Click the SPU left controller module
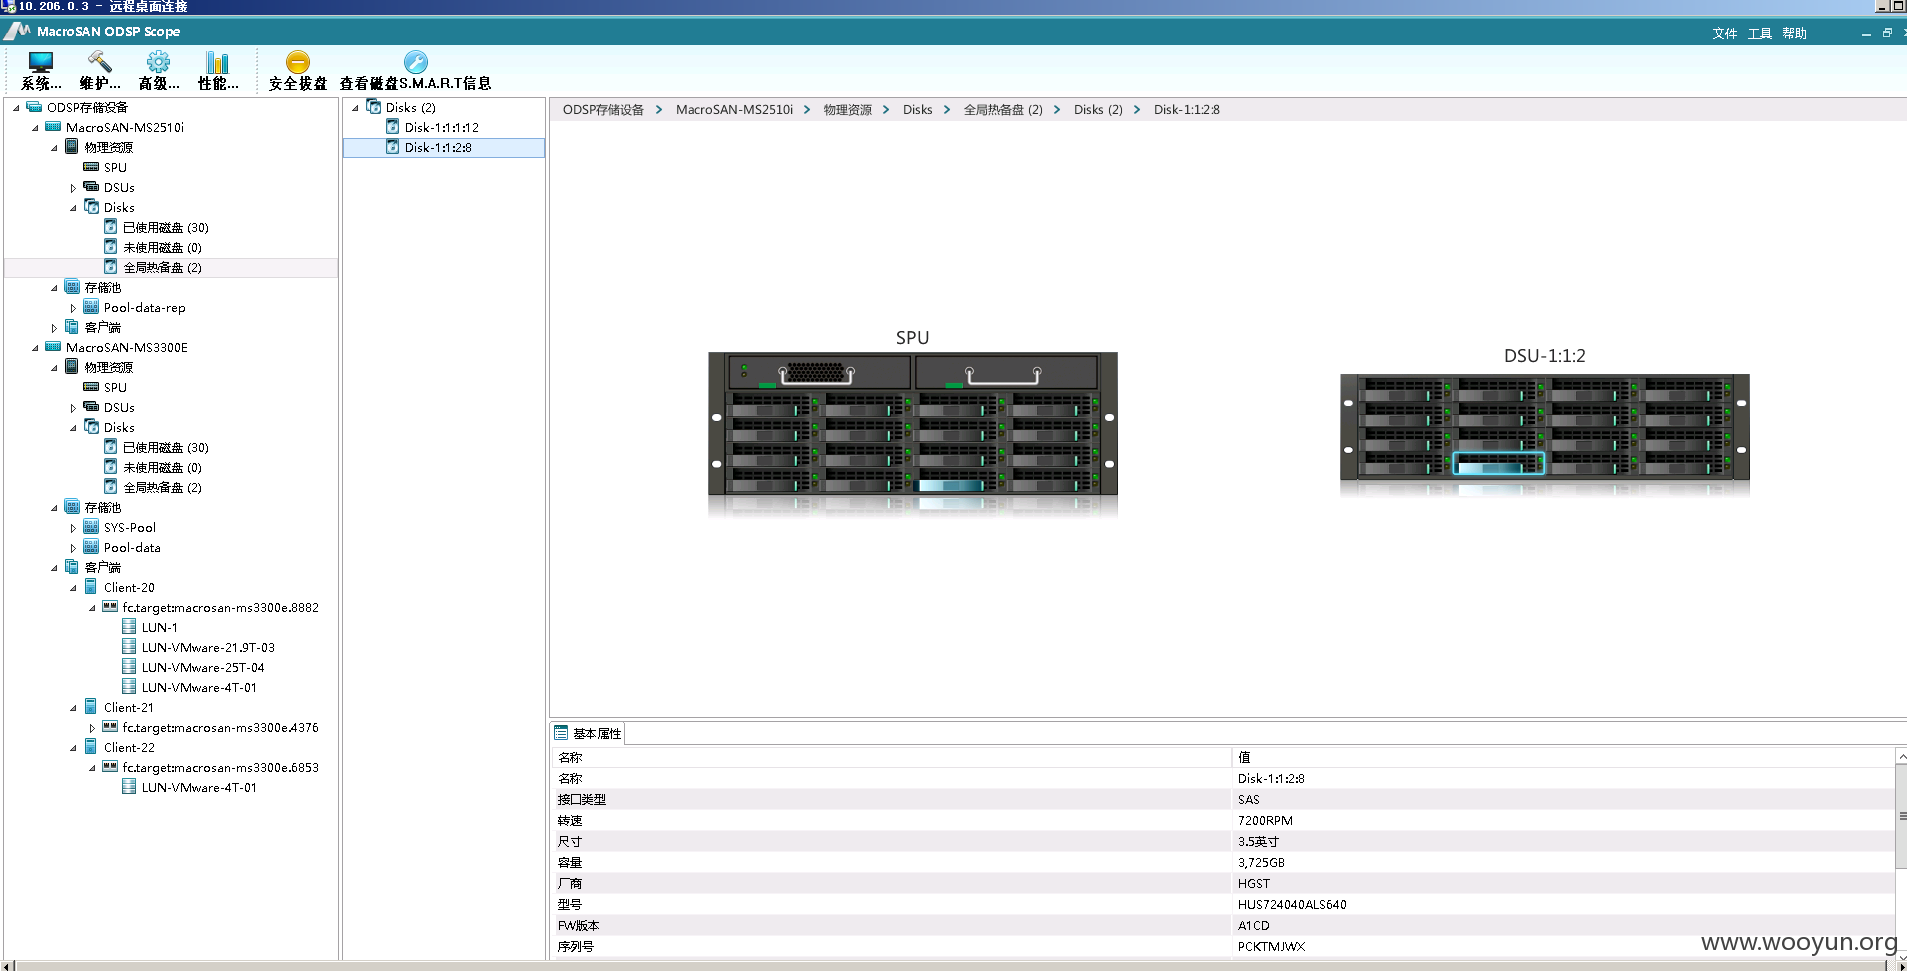Viewport: 1907px width, 971px height. [819, 372]
